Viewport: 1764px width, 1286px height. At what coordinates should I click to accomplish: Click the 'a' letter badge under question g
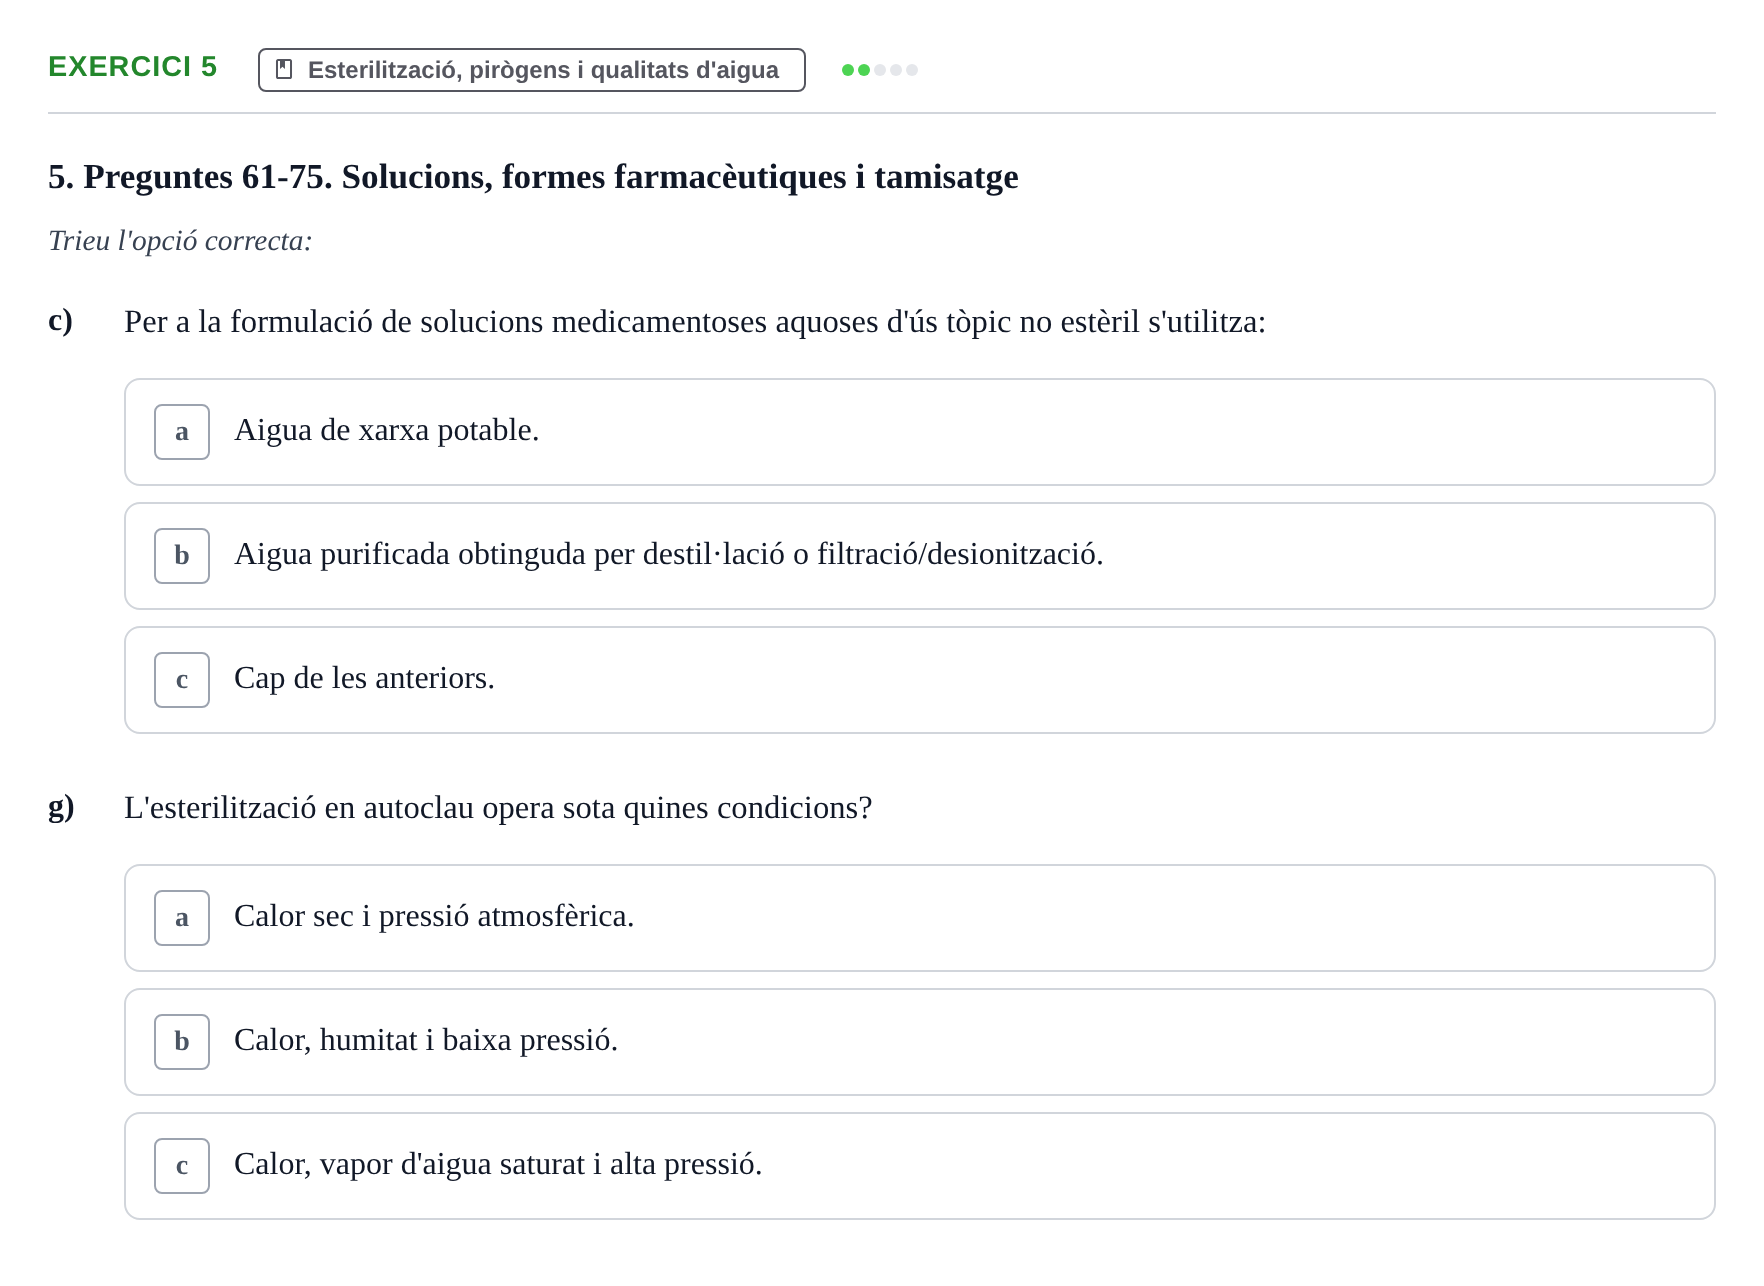(x=182, y=918)
